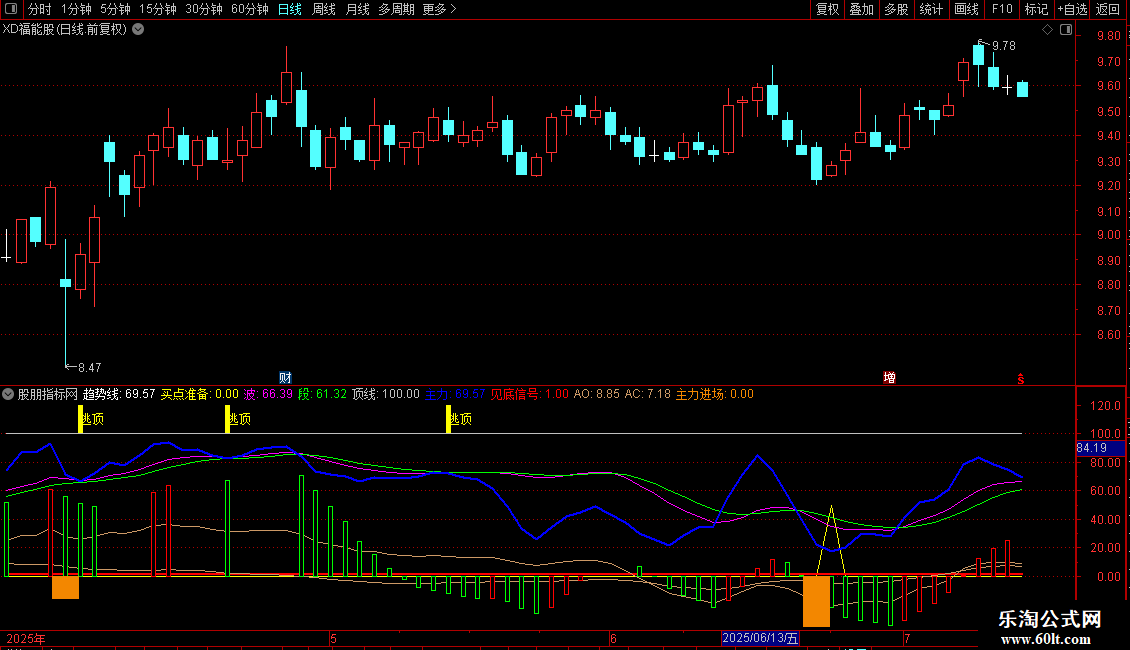Click the 2025/06/13/五 date label
1130x650 pixels.
click(760, 638)
